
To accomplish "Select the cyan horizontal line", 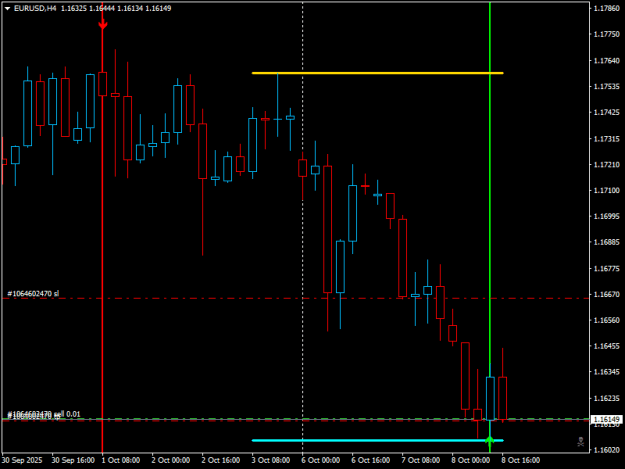I will (377, 440).
